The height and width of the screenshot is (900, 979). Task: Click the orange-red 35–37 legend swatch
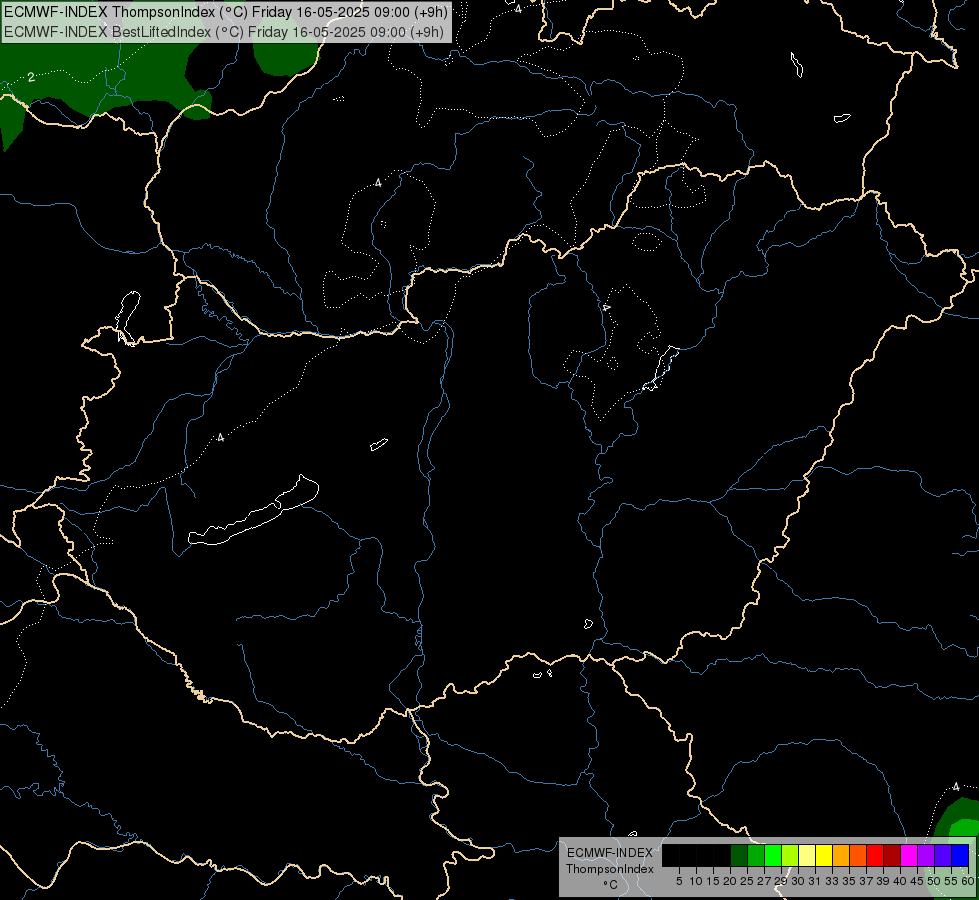(x=858, y=855)
